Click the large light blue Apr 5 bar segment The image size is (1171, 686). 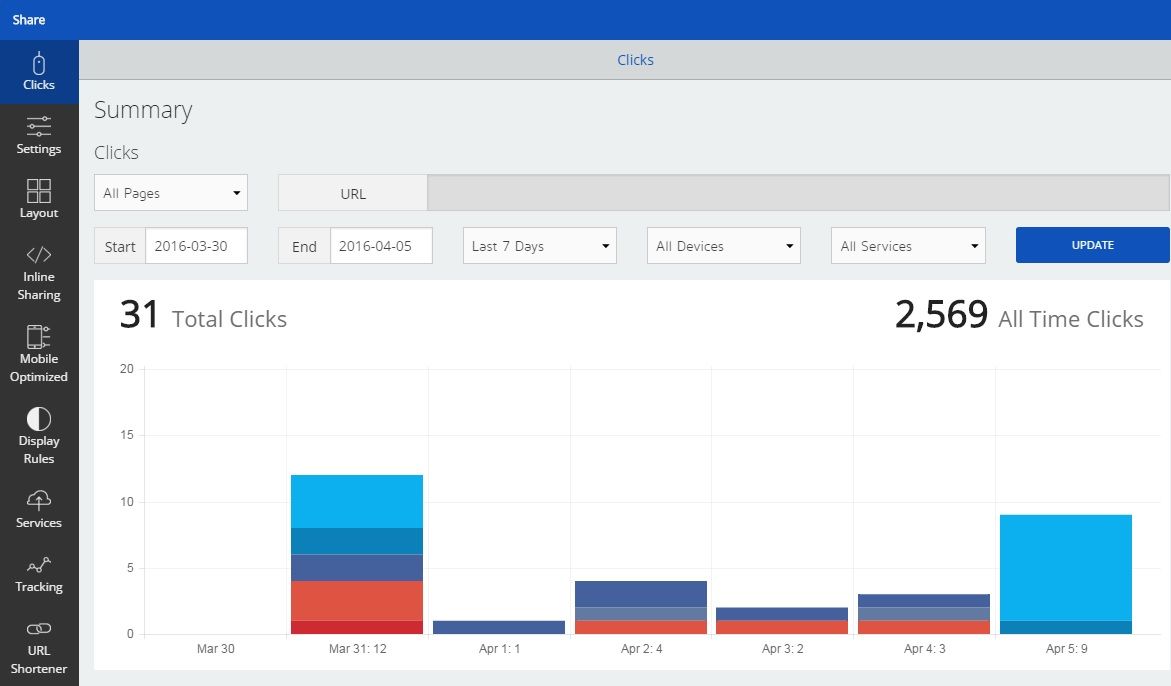pos(1065,567)
